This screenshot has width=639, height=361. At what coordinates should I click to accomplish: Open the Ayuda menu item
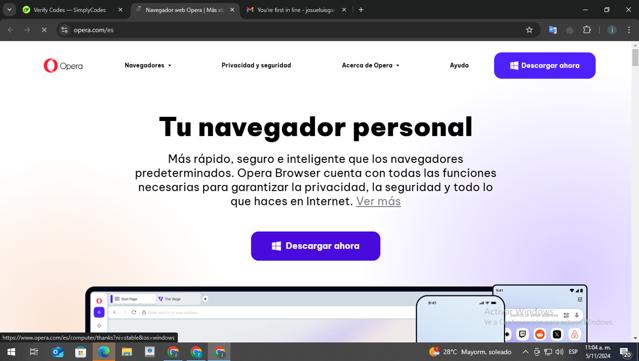pos(459,65)
